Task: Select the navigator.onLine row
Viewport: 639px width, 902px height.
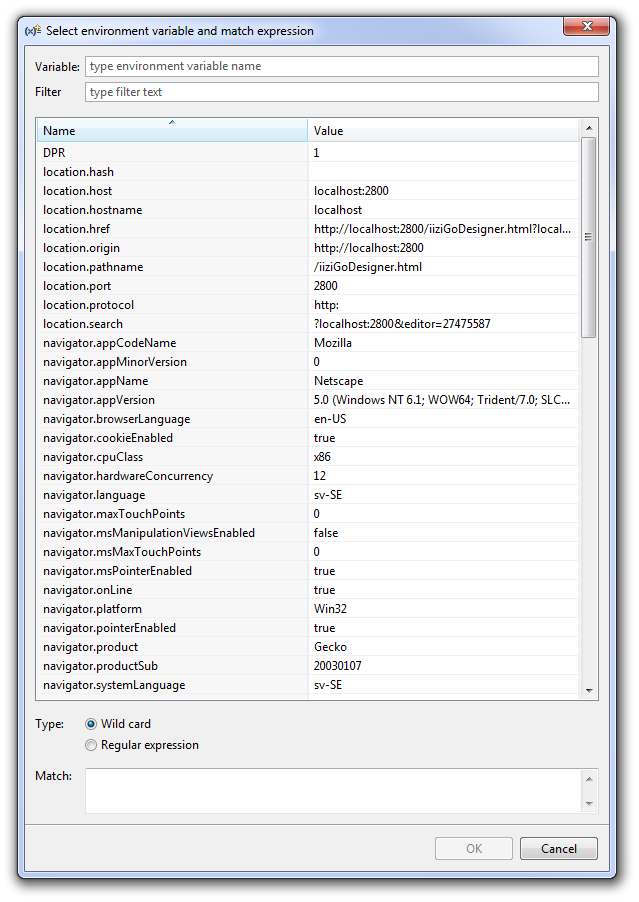Action: click(x=308, y=590)
